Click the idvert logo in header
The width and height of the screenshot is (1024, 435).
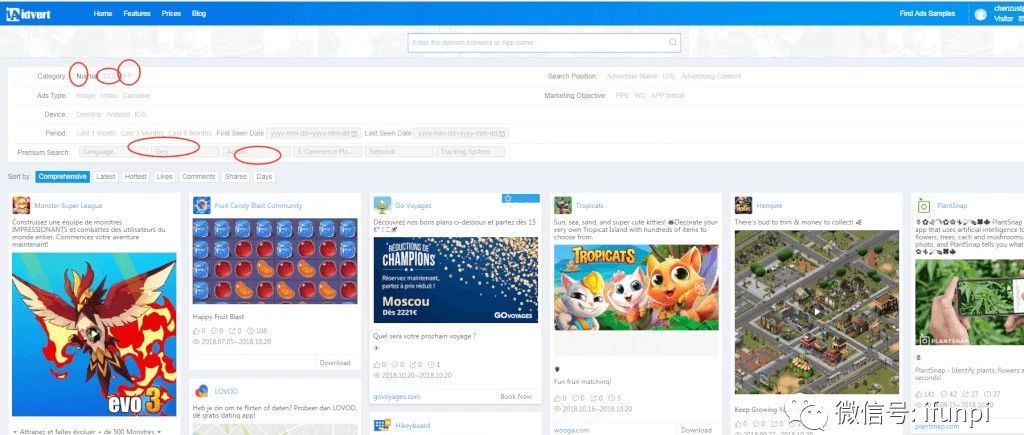coord(29,14)
